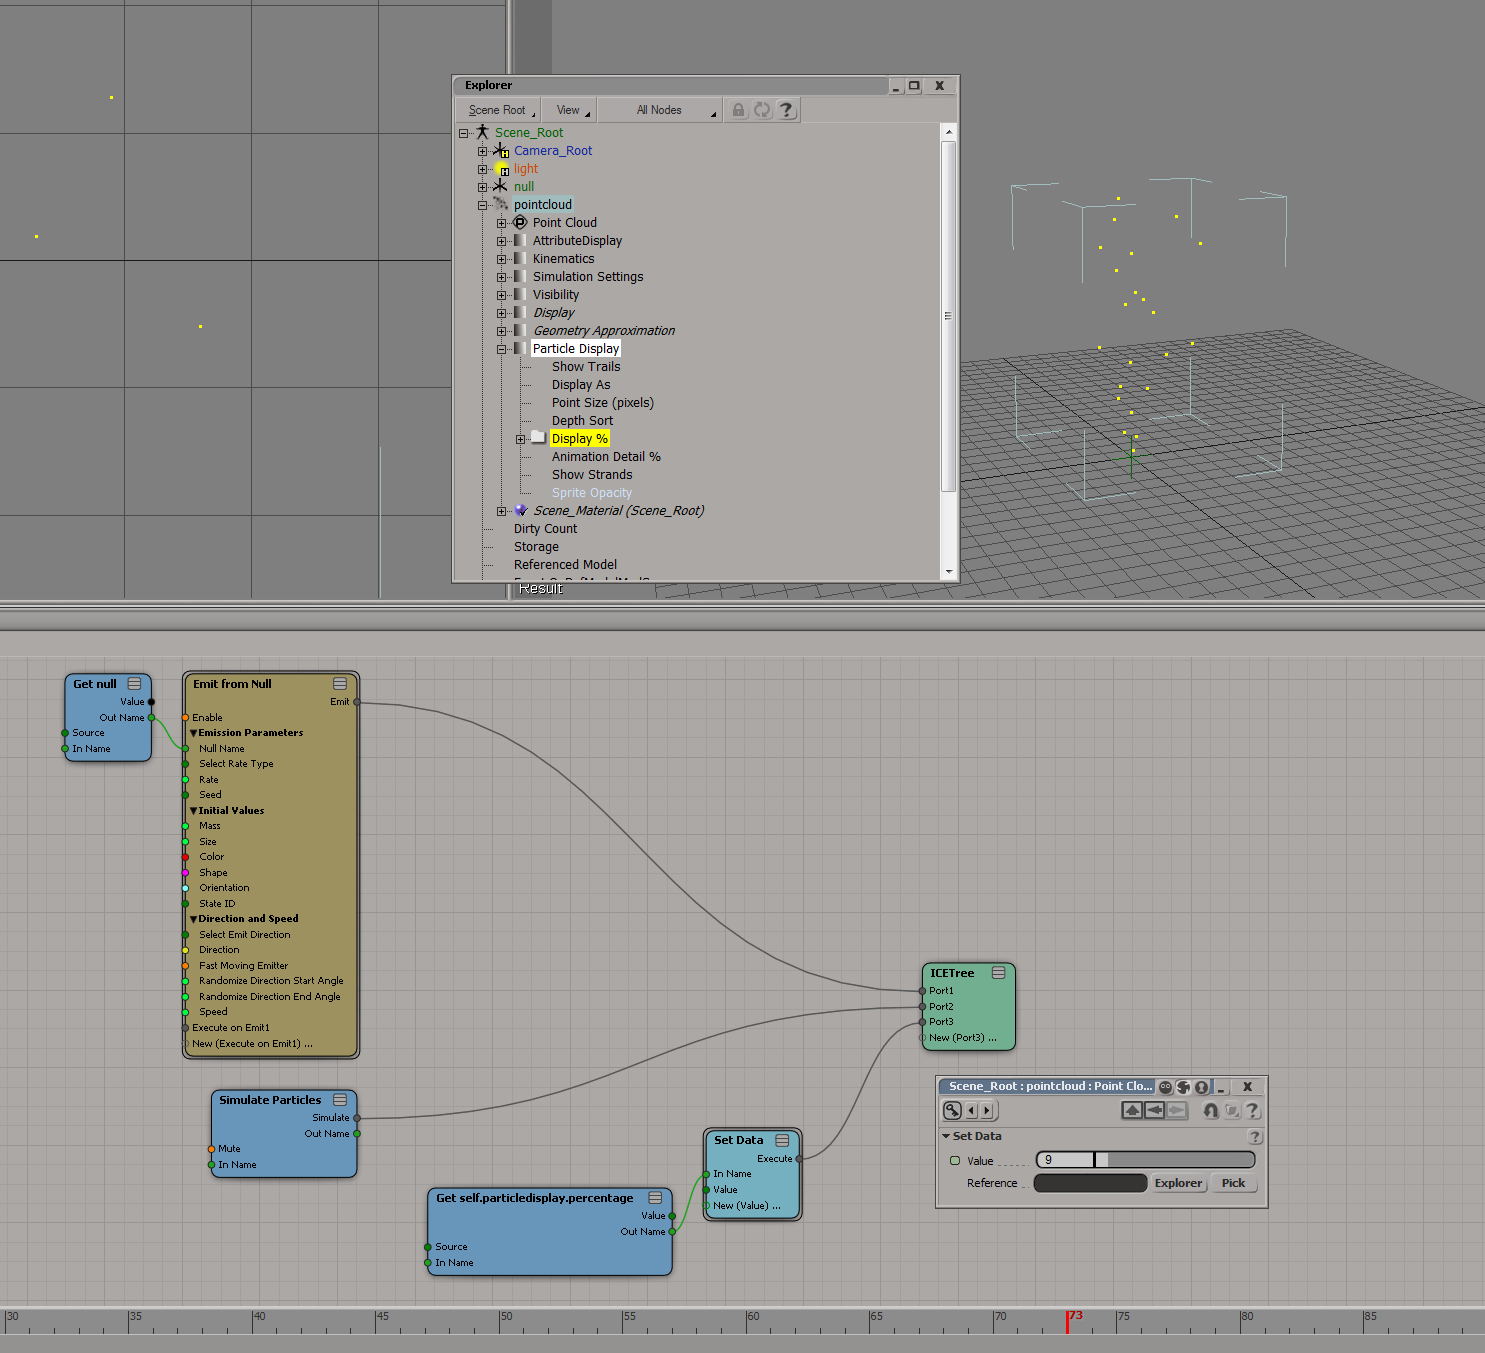This screenshot has height=1353, width=1485.
Task: Click the revert undo icon in property editor
Action: [x=1210, y=1110]
